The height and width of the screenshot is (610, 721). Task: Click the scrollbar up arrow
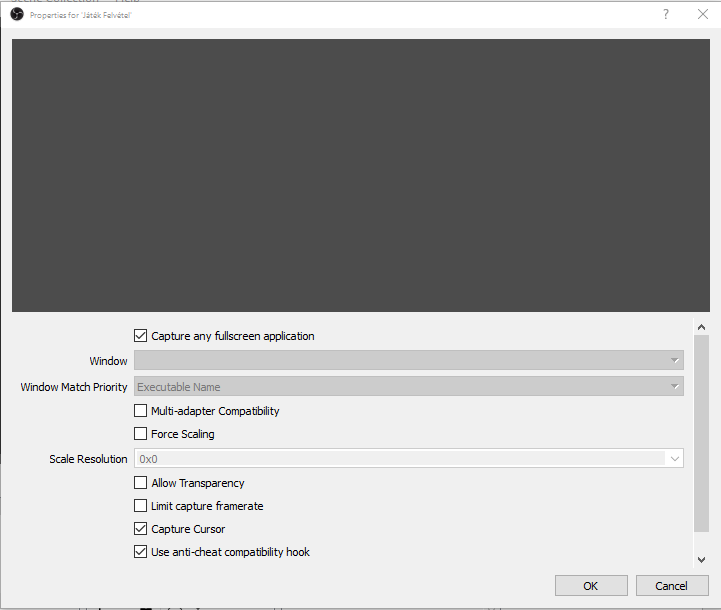(701, 327)
